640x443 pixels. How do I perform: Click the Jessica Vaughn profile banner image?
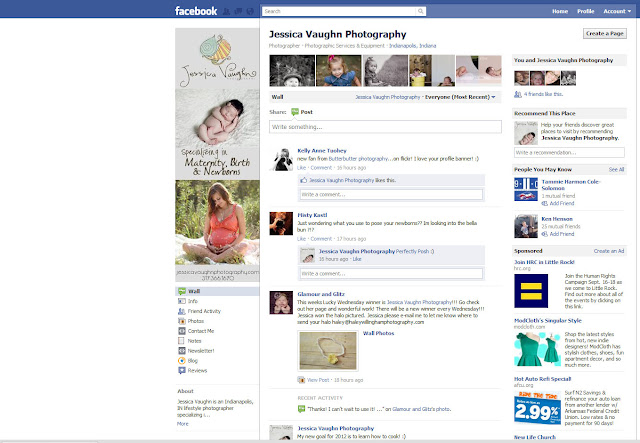click(x=217, y=155)
